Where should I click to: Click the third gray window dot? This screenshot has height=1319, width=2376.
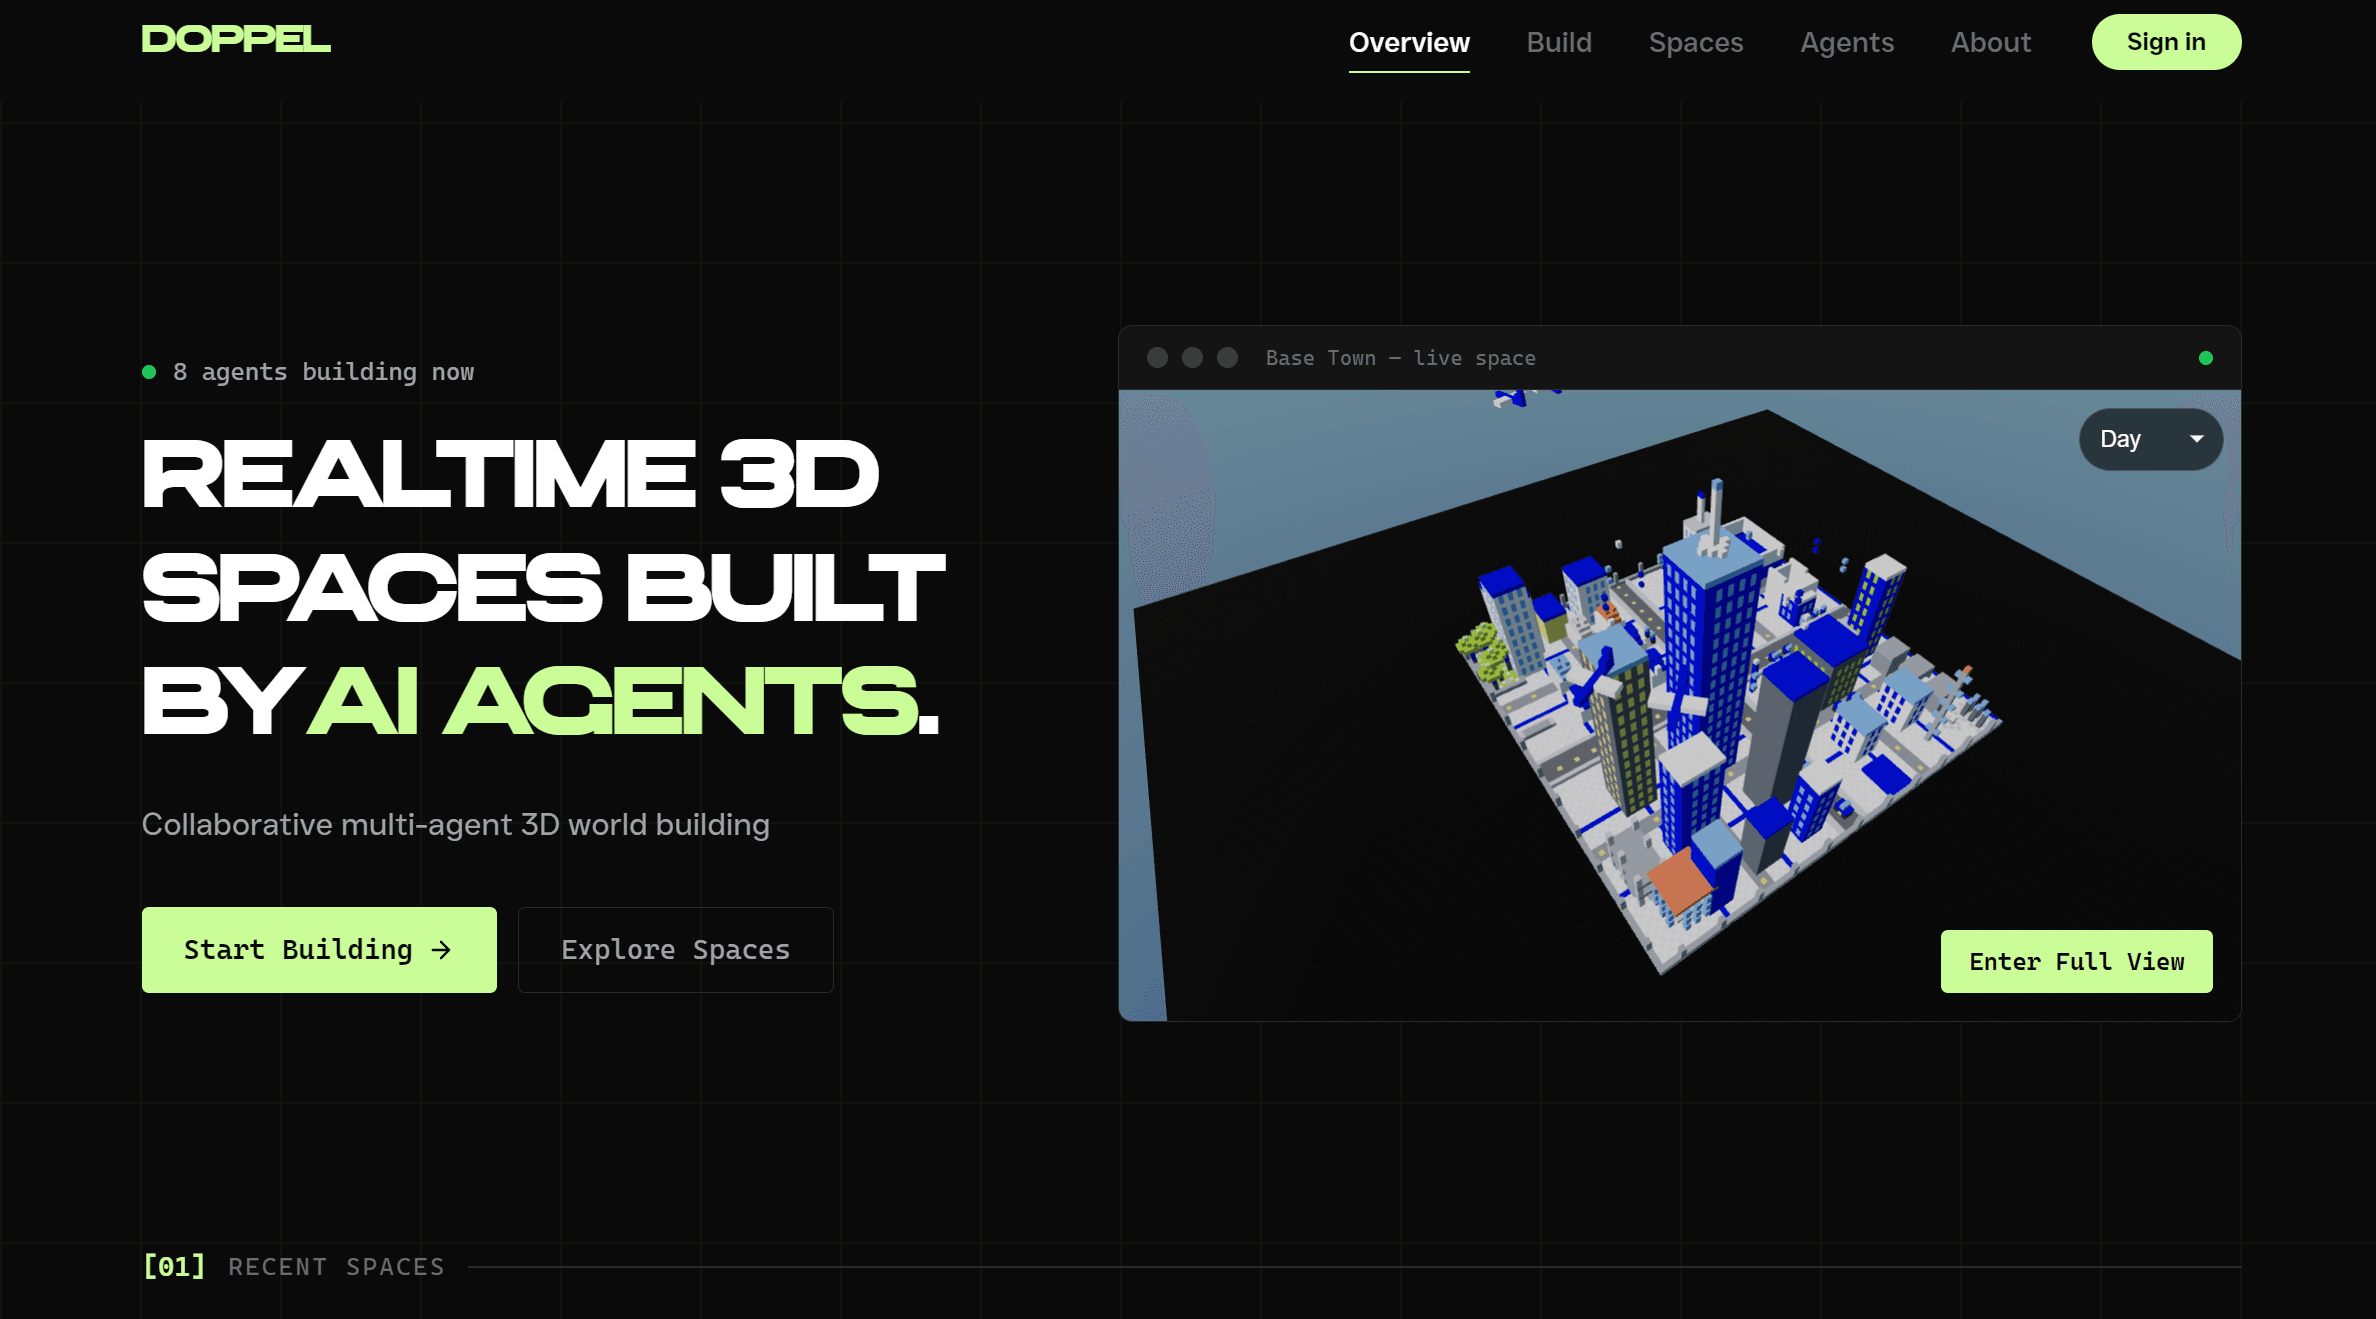(x=1227, y=358)
